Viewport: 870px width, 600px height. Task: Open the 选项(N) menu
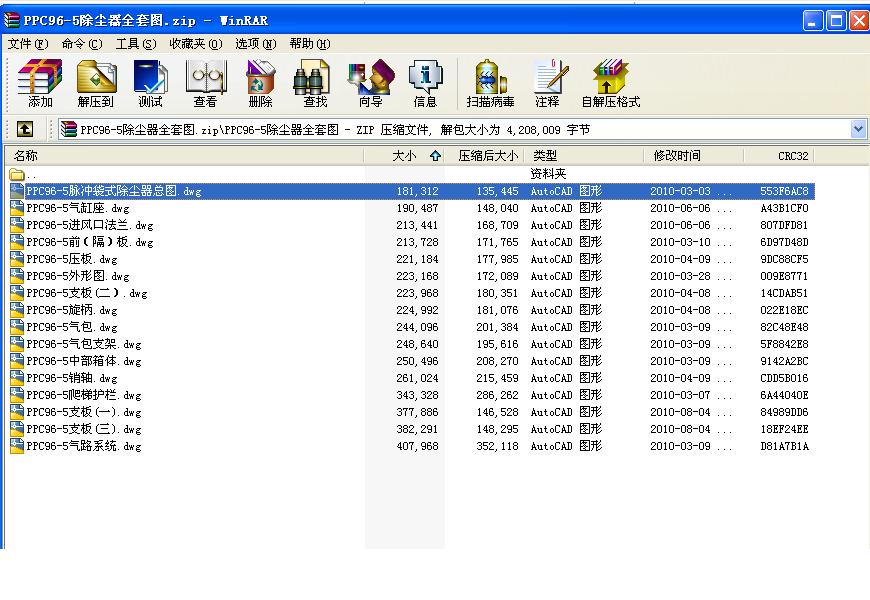tap(255, 44)
